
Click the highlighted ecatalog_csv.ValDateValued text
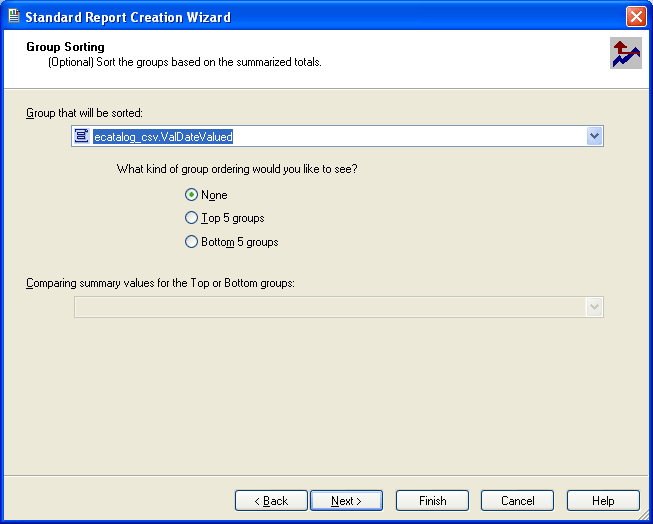163,136
